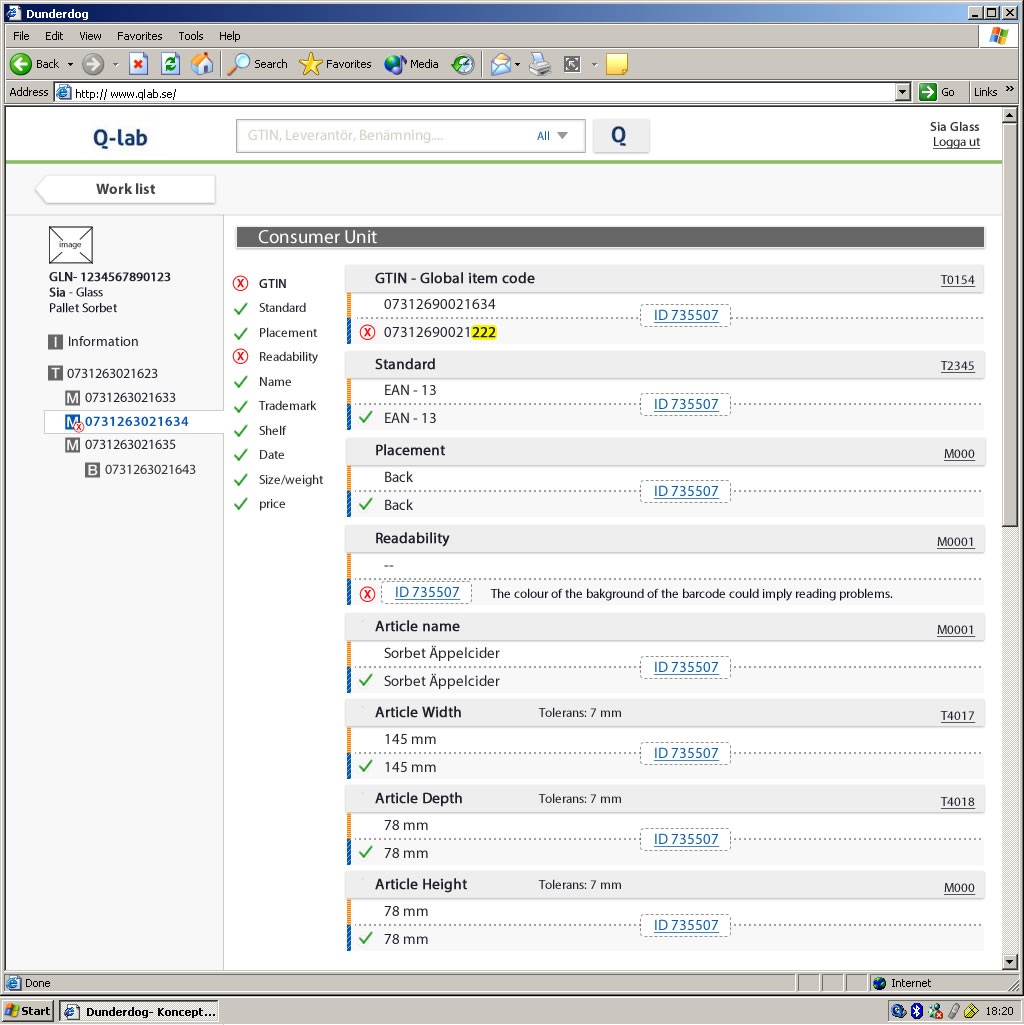Click the package image placeholder thumbnail
Screen dimensions: 1024x1025
[70, 244]
